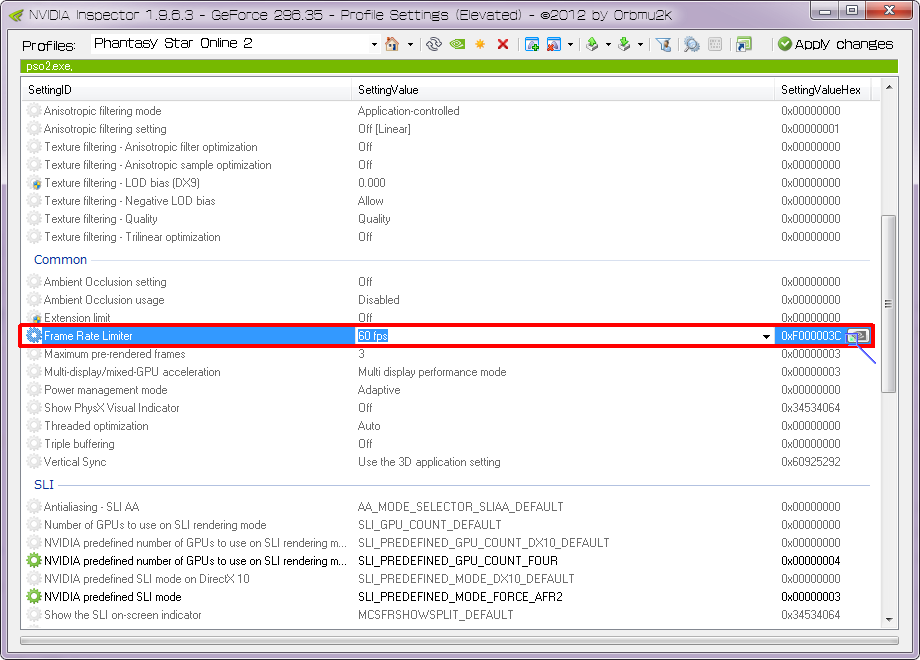Viewport: 920px width, 660px height.
Task: Open the 60 fps value dropdown arrow
Action: pos(766,336)
